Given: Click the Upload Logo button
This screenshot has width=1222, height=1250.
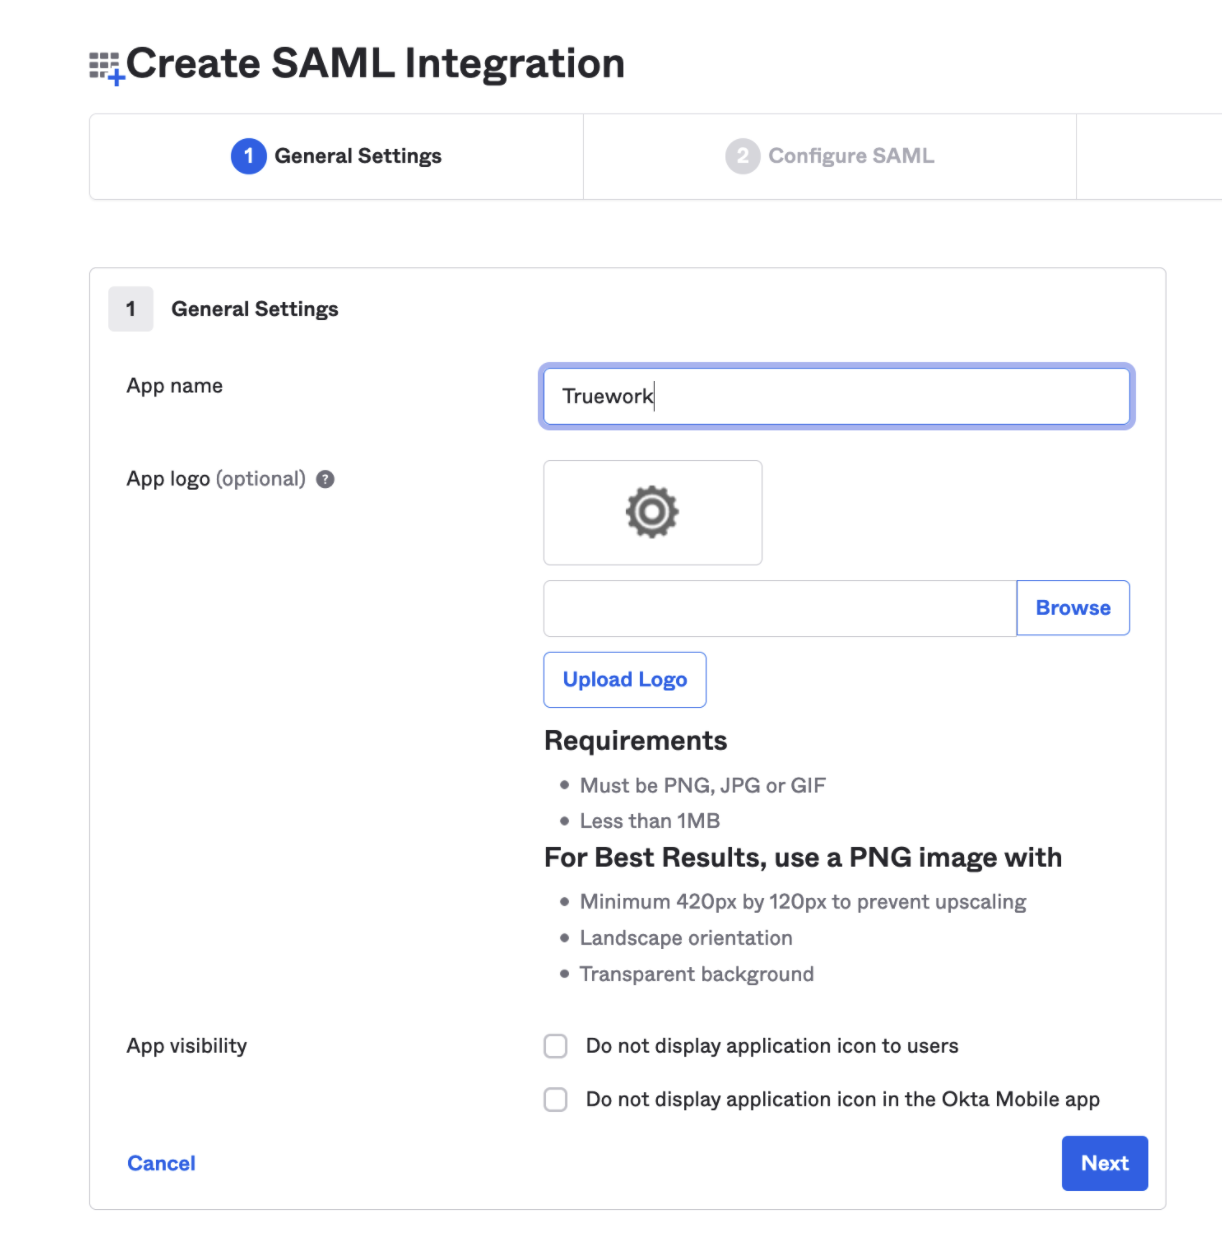Looking at the screenshot, I should click(x=625, y=680).
